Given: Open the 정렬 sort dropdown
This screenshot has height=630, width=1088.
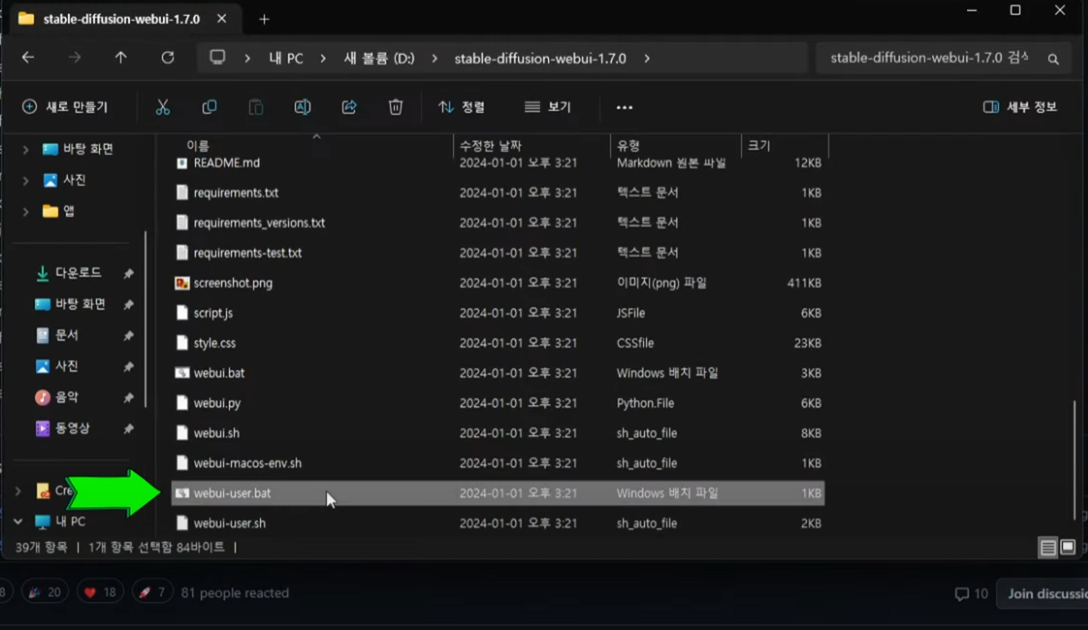Looking at the screenshot, I should (462, 107).
